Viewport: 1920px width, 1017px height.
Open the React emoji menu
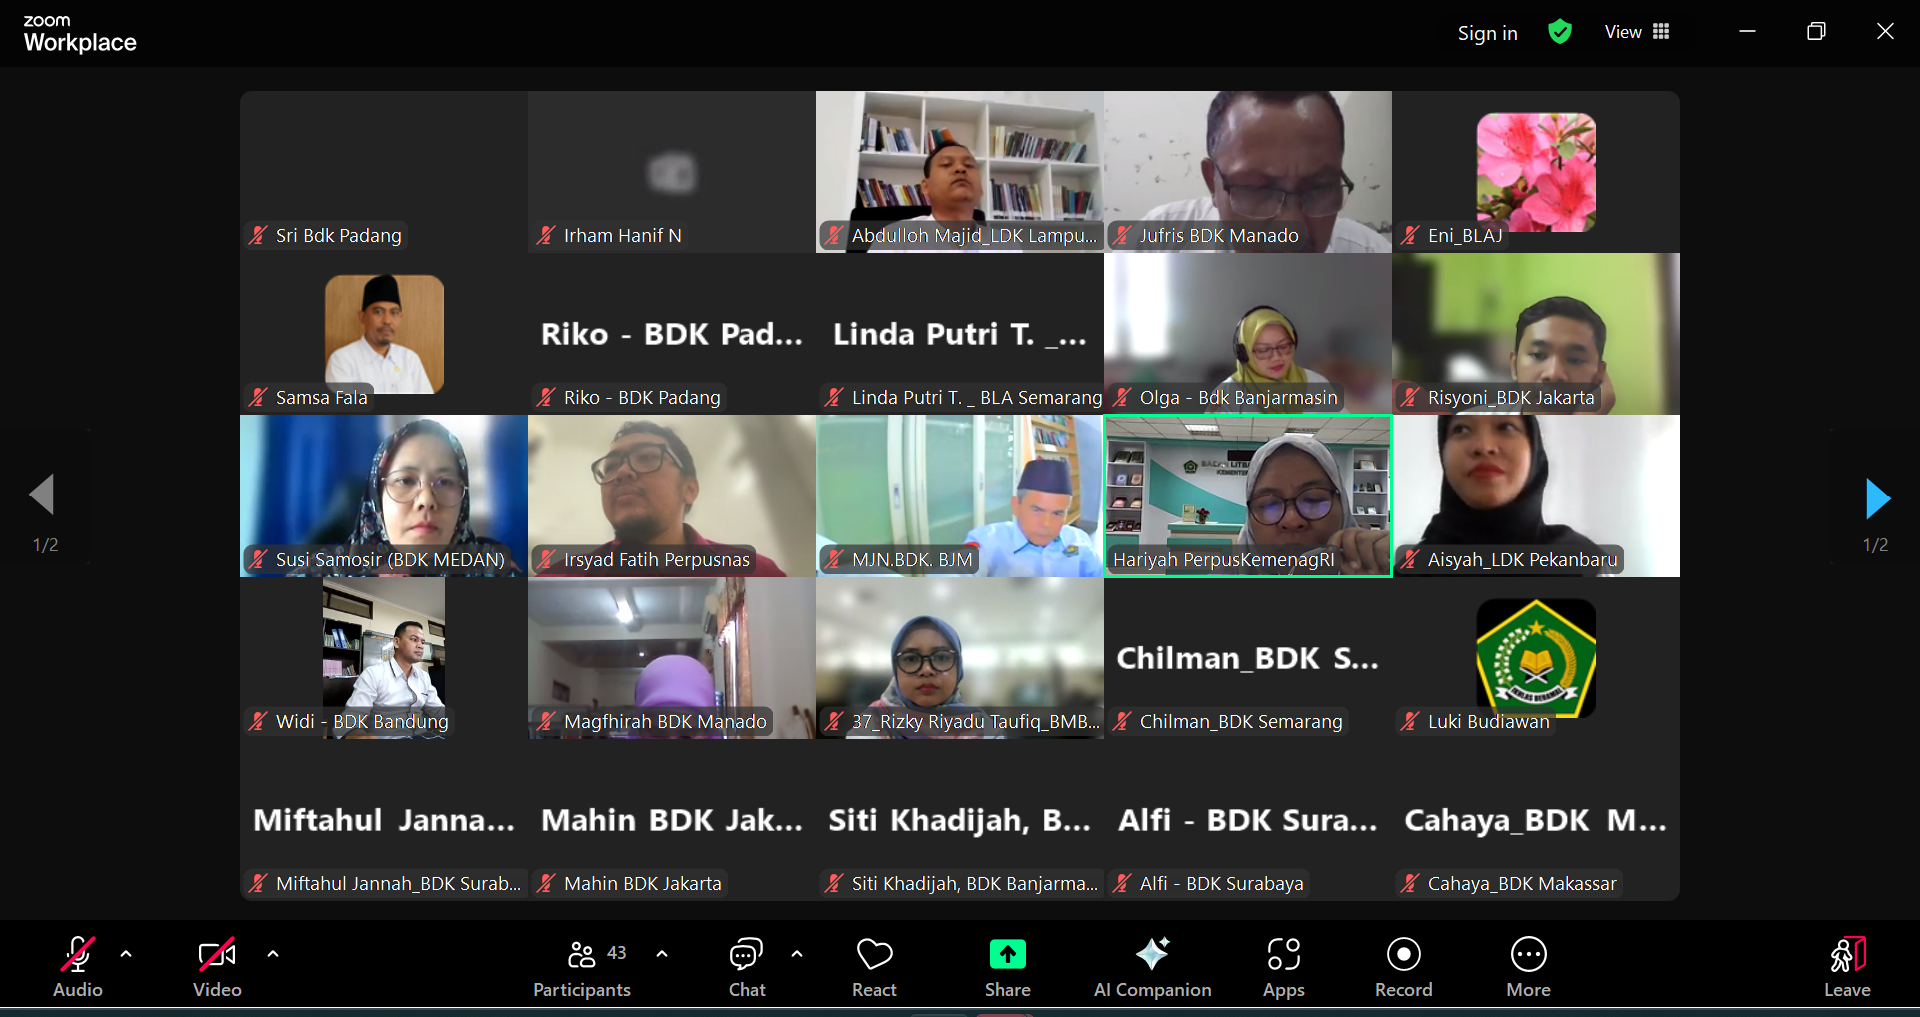[x=874, y=966]
